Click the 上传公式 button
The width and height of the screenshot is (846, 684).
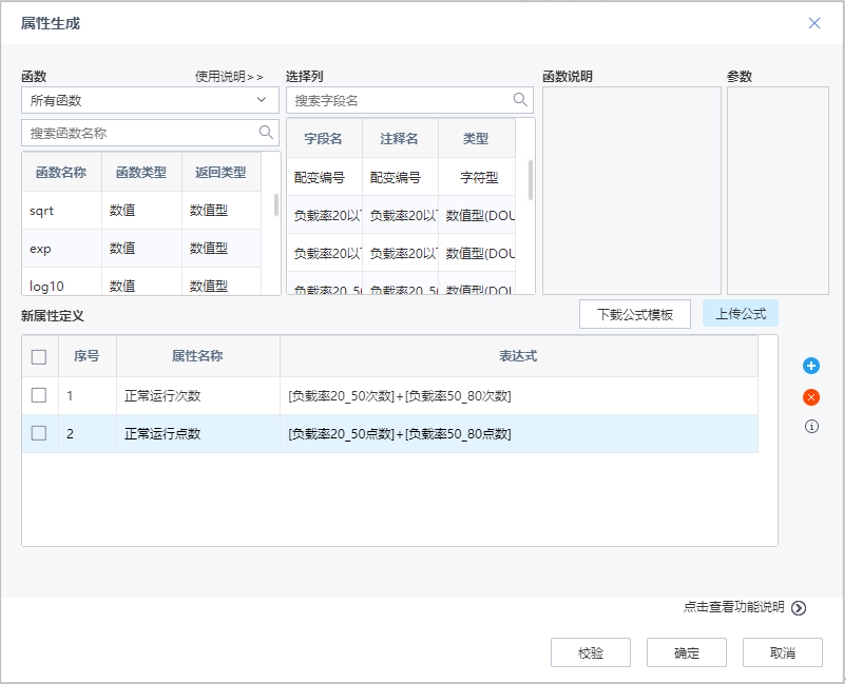coord(740,313)
